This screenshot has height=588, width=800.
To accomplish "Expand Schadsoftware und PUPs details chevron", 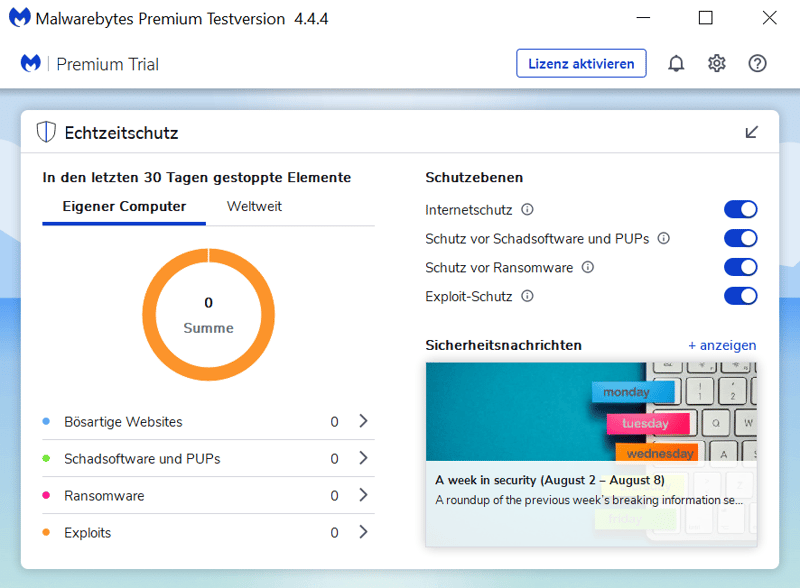I will click(363, 458).
